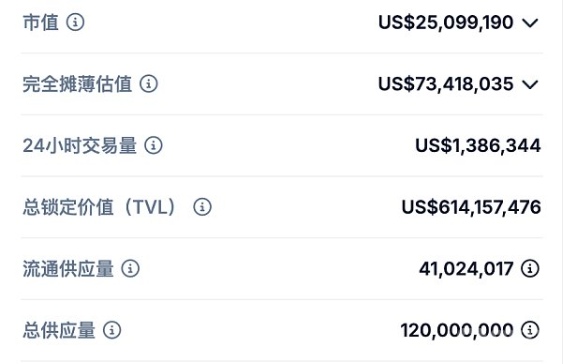Open info icon right of 41,024,017
The height and width of the screenshot is (364, 566).
tap(530, 269)
